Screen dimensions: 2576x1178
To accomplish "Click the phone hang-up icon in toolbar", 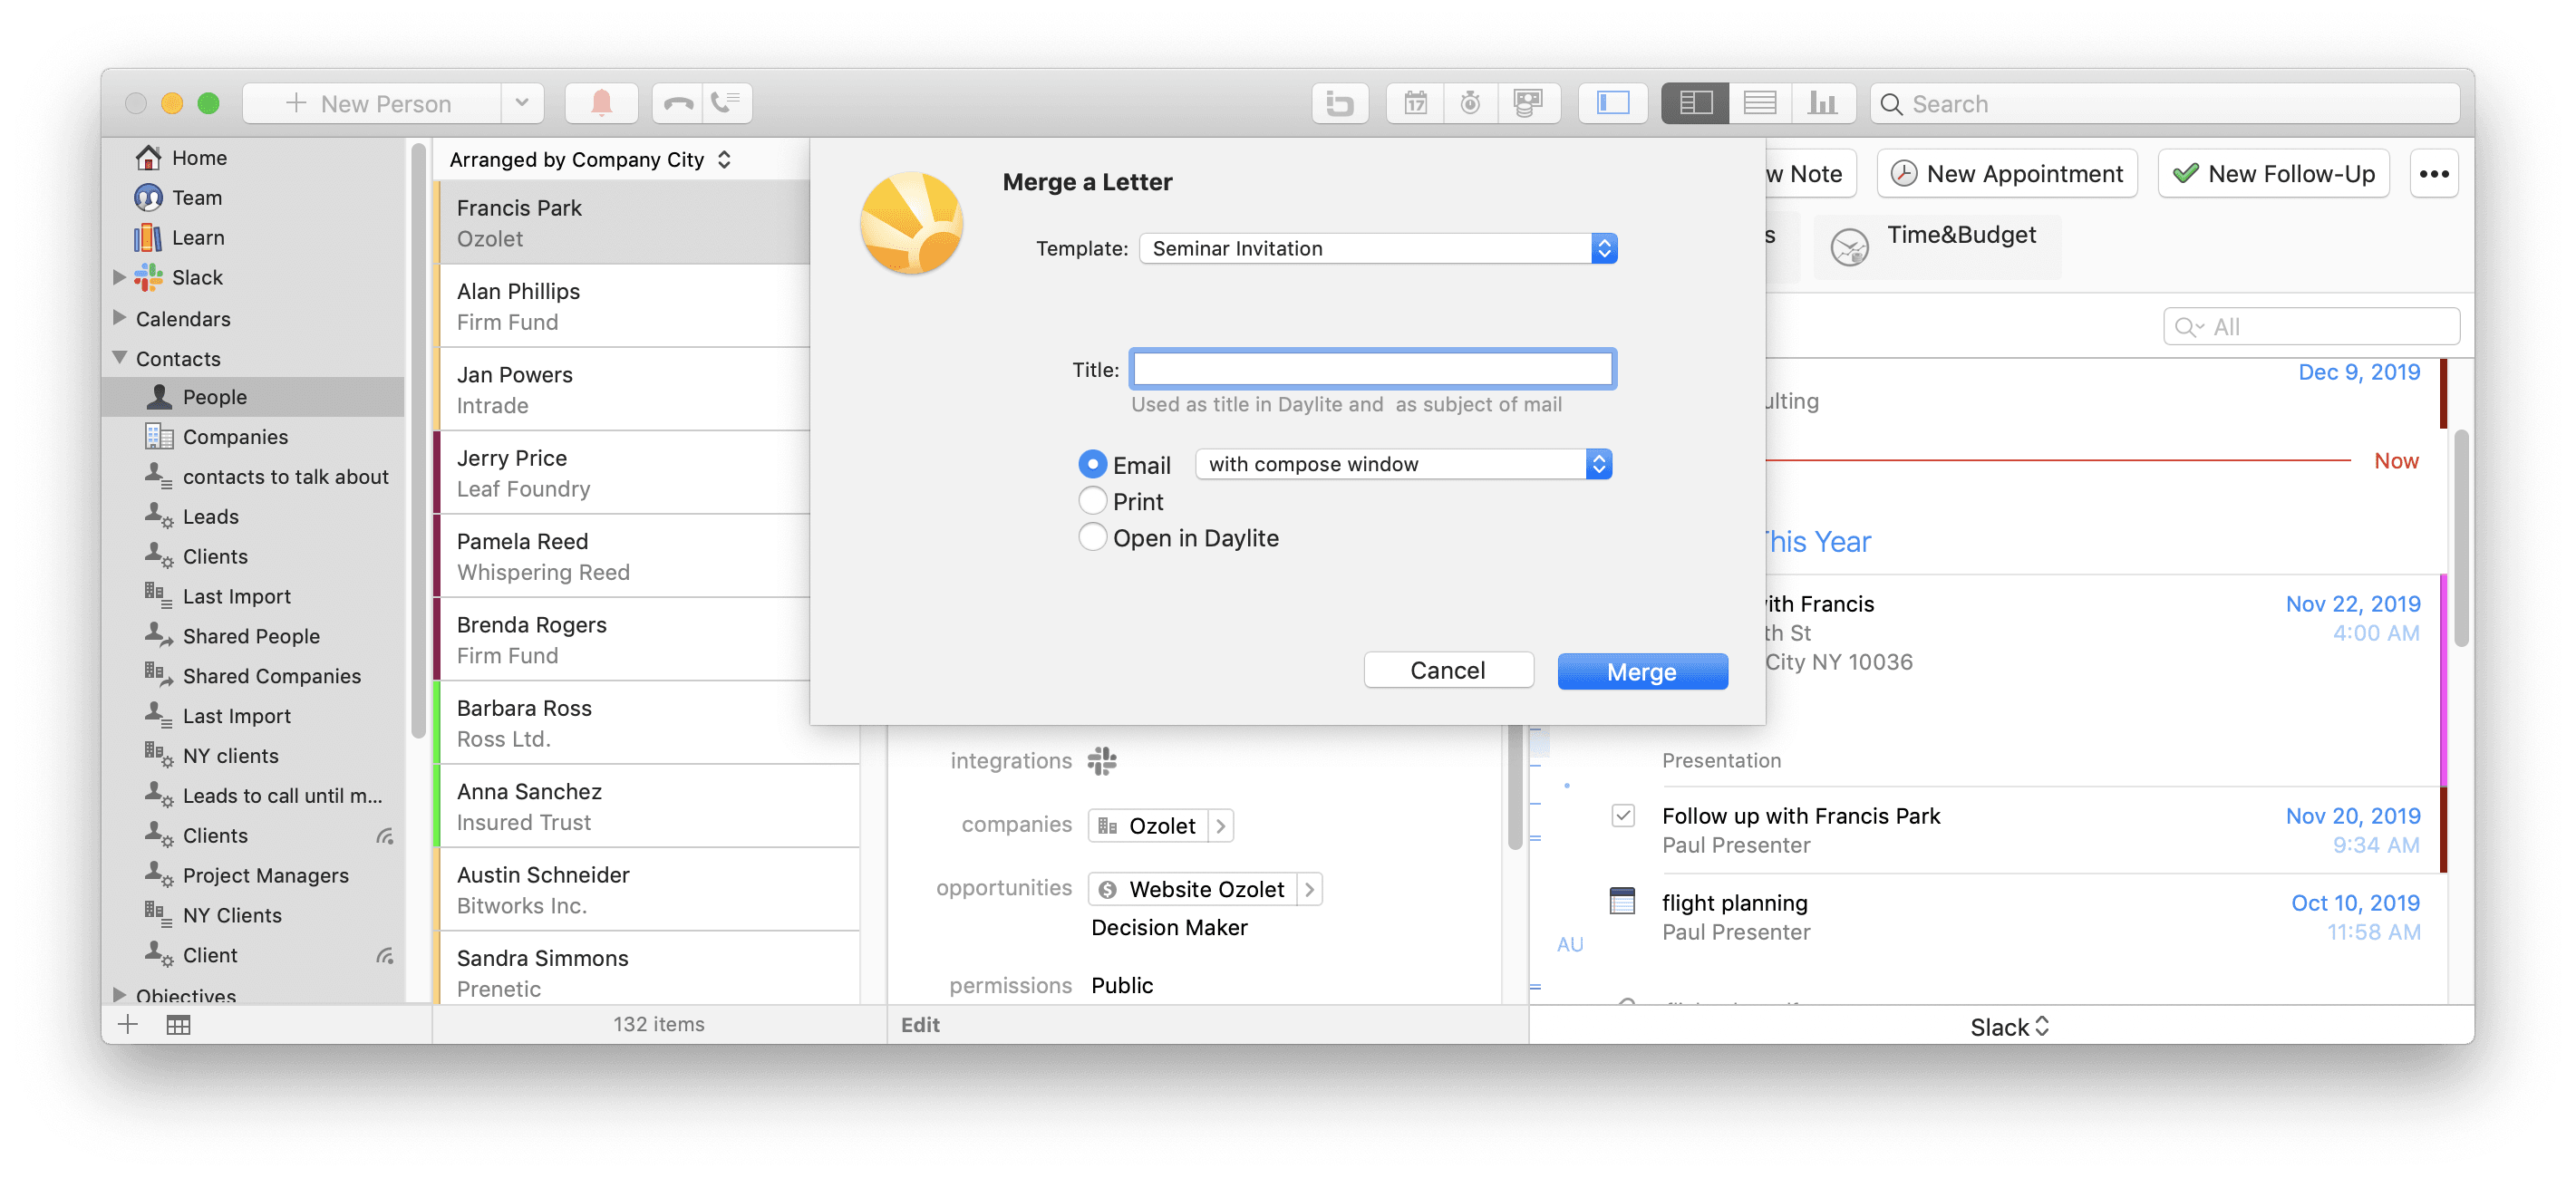I will click(678, 103).
